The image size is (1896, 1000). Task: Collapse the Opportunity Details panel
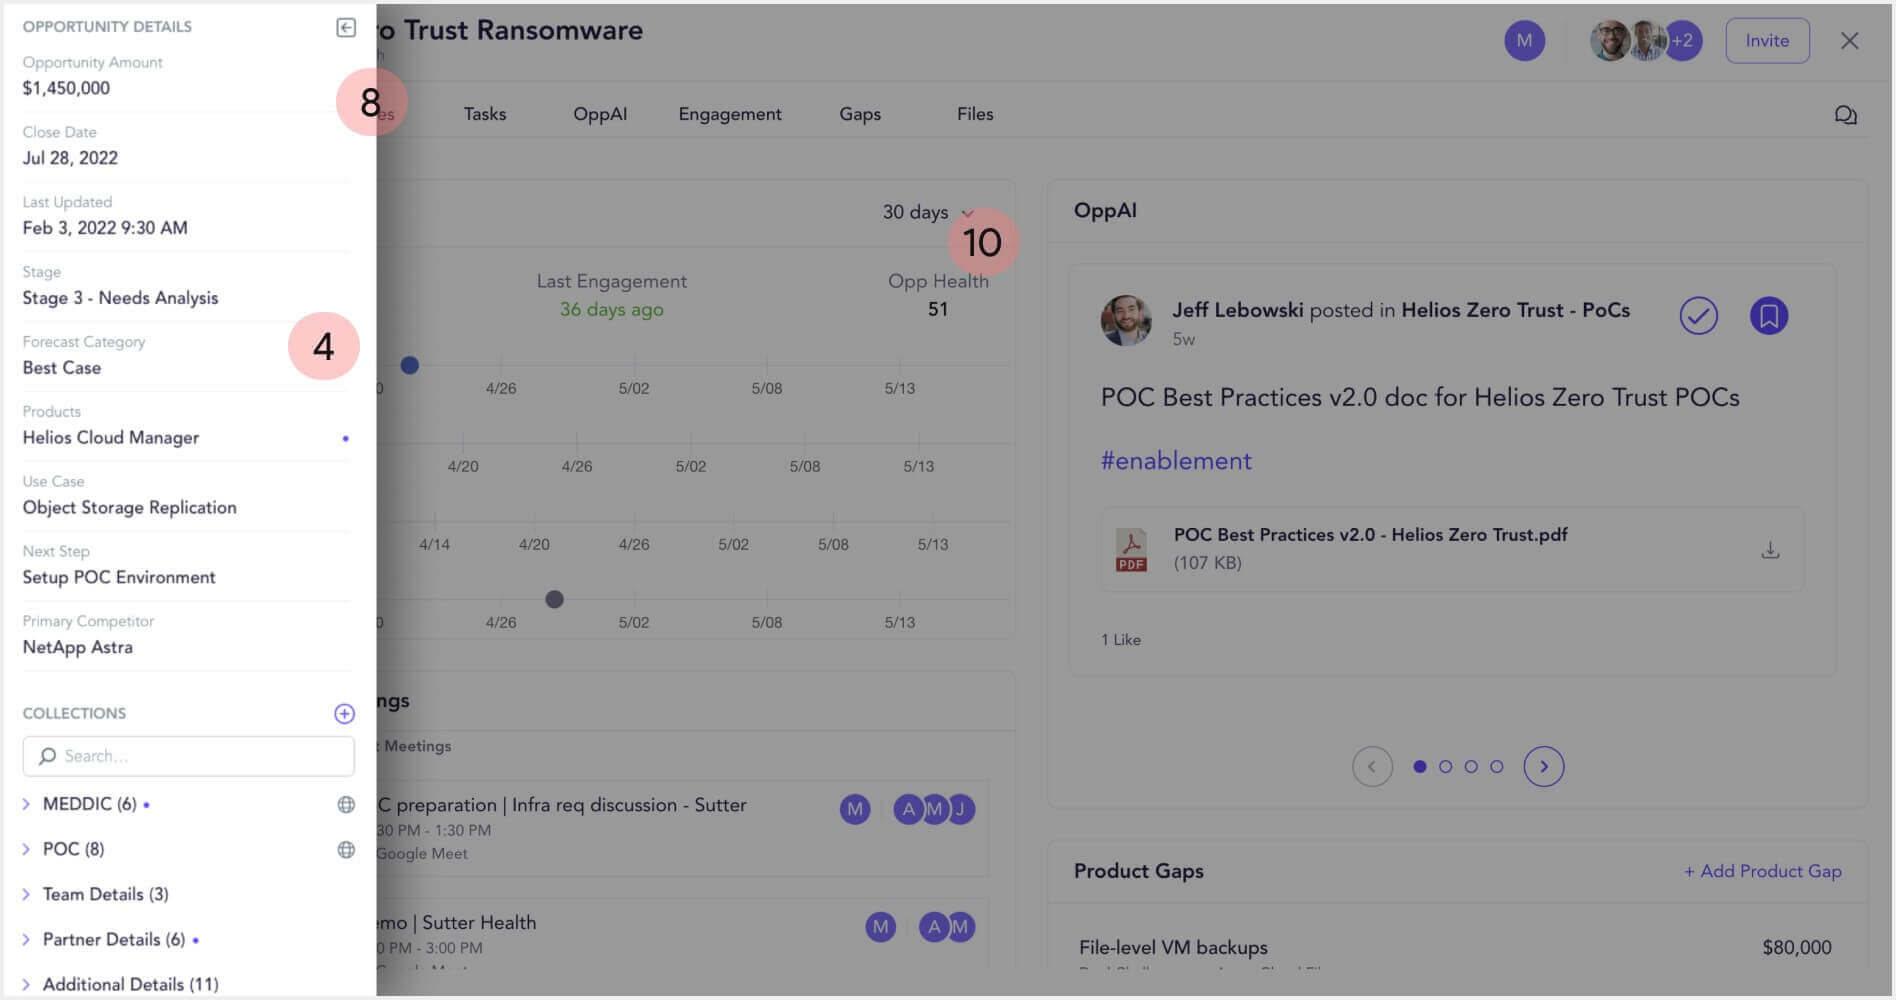click(345, 27)
